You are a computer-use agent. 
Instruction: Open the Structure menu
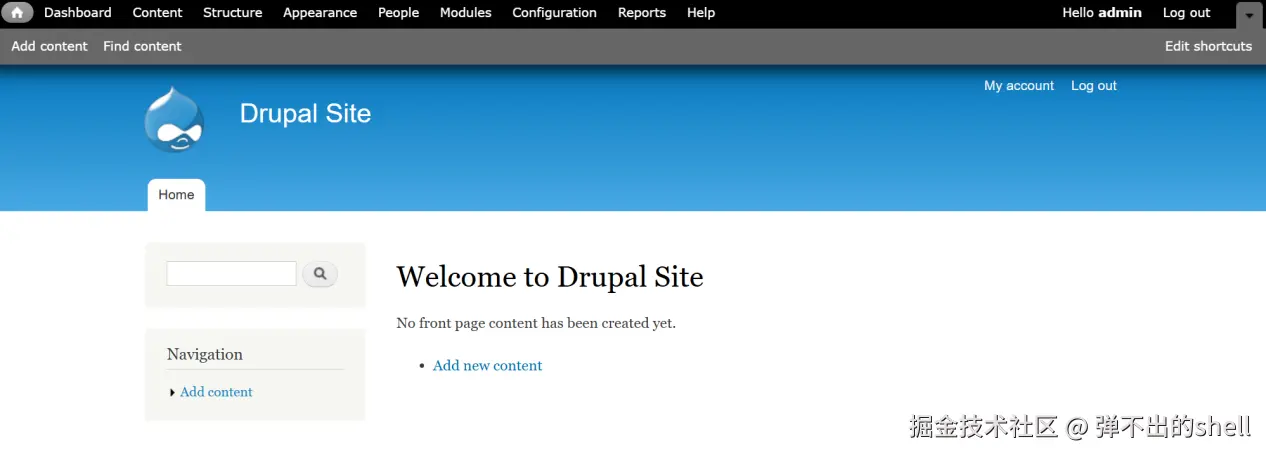pyautogui.click(x=233, y=13)
